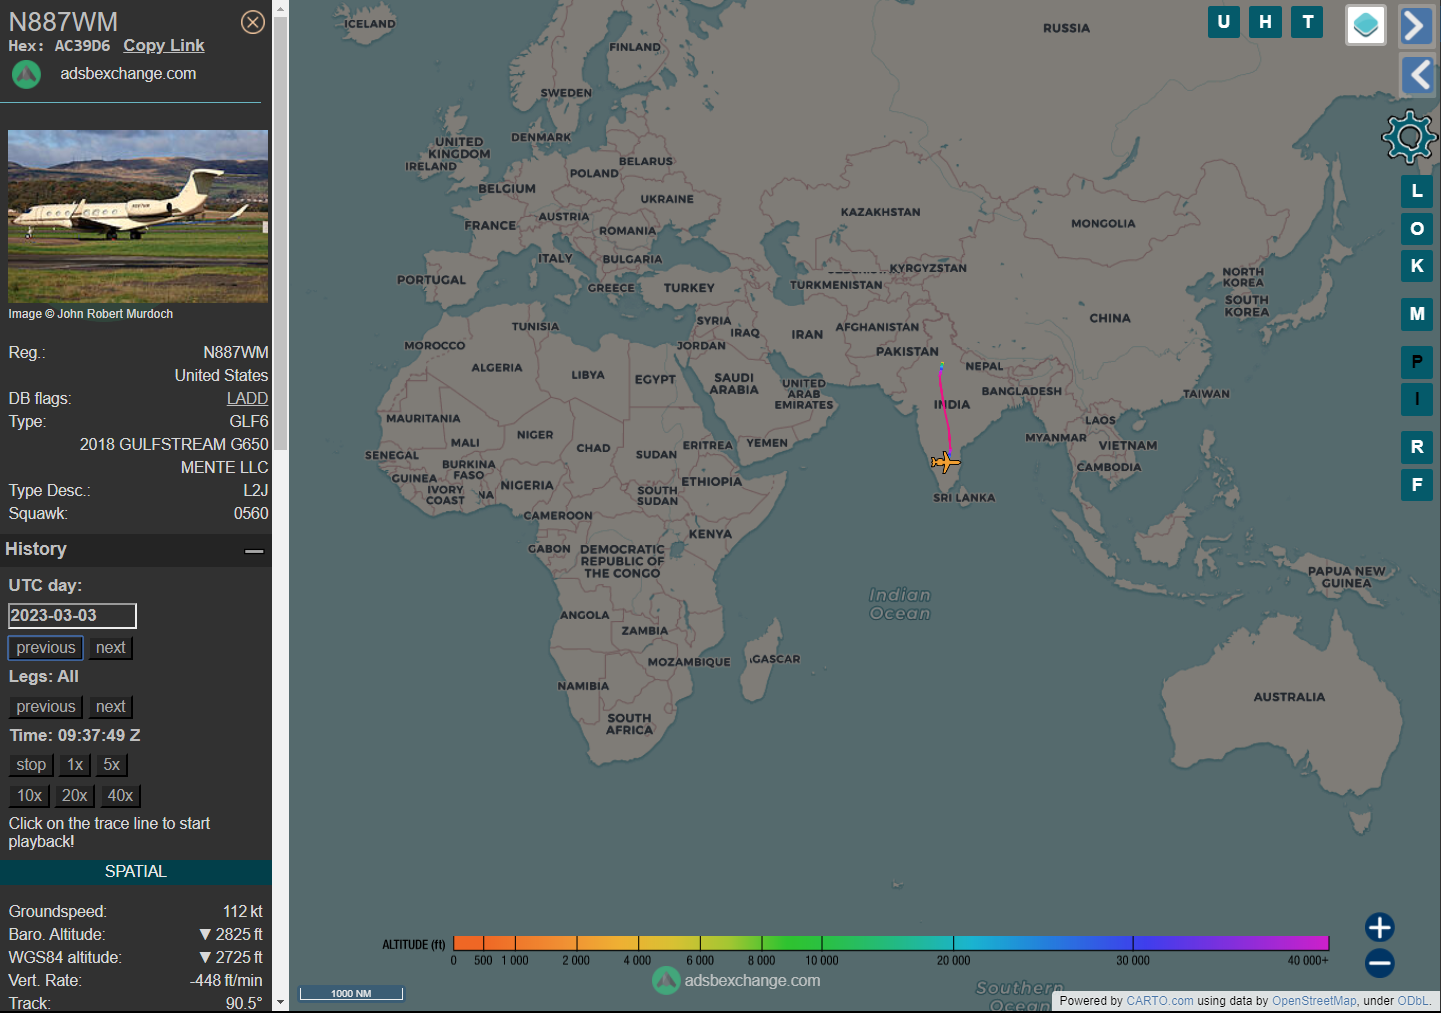Click the Groundspeed value 112 kt

pos(243,912)
